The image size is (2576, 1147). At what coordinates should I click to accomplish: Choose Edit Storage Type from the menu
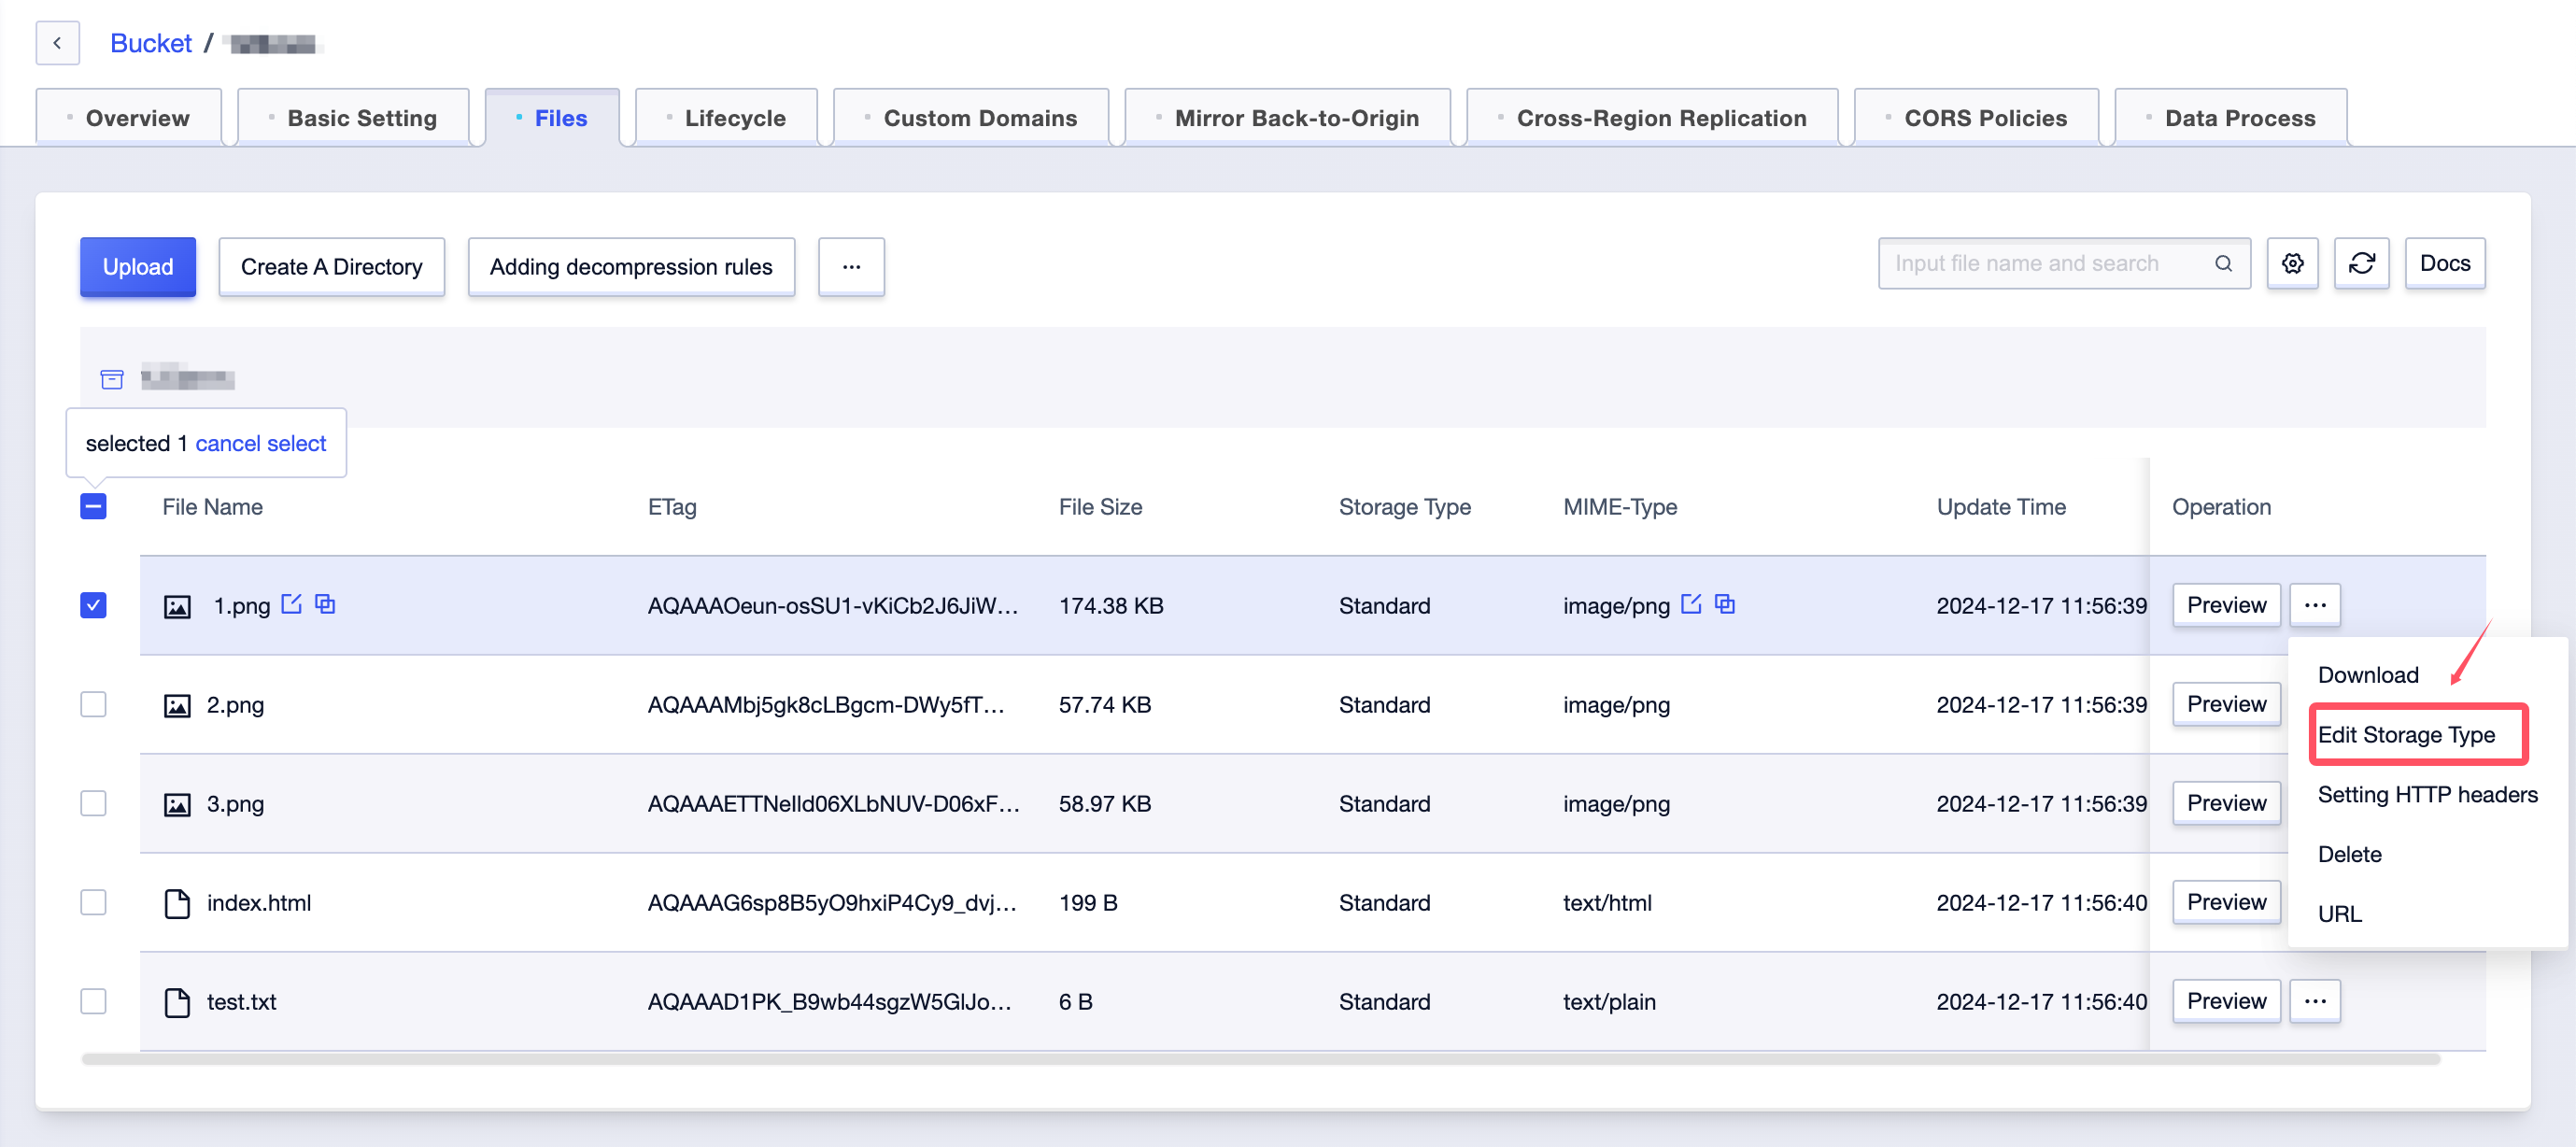[x=2406, y=735]
